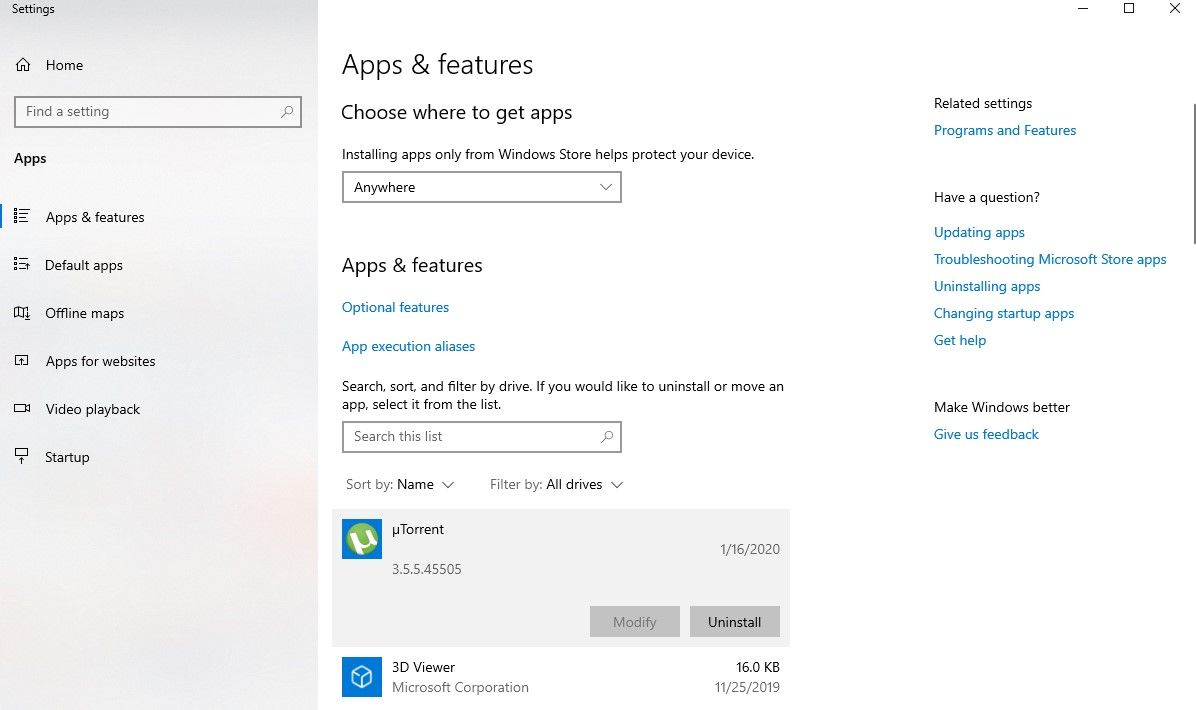
Task: Open Offline maps section
Action: pyautogui.click(x=85, y=313)
